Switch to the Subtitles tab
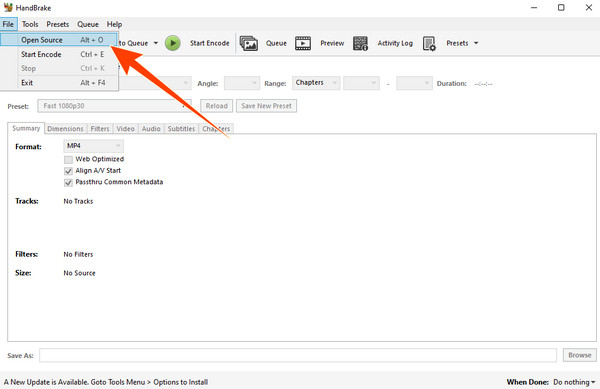600x389 pixels. [x=181, y=129]
